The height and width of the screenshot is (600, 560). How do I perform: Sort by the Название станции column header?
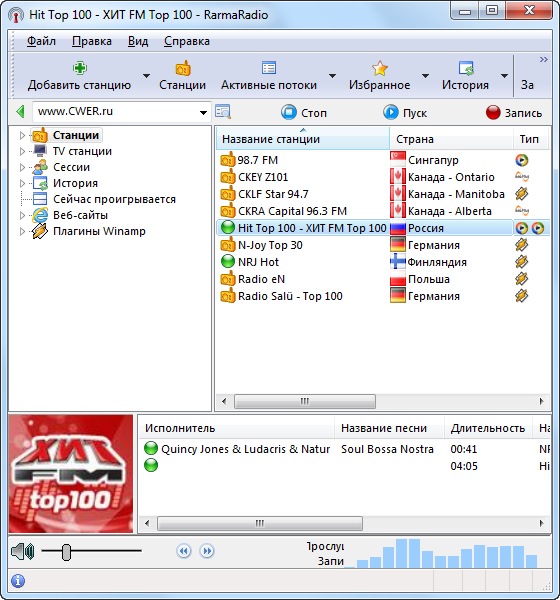[303, 139]
